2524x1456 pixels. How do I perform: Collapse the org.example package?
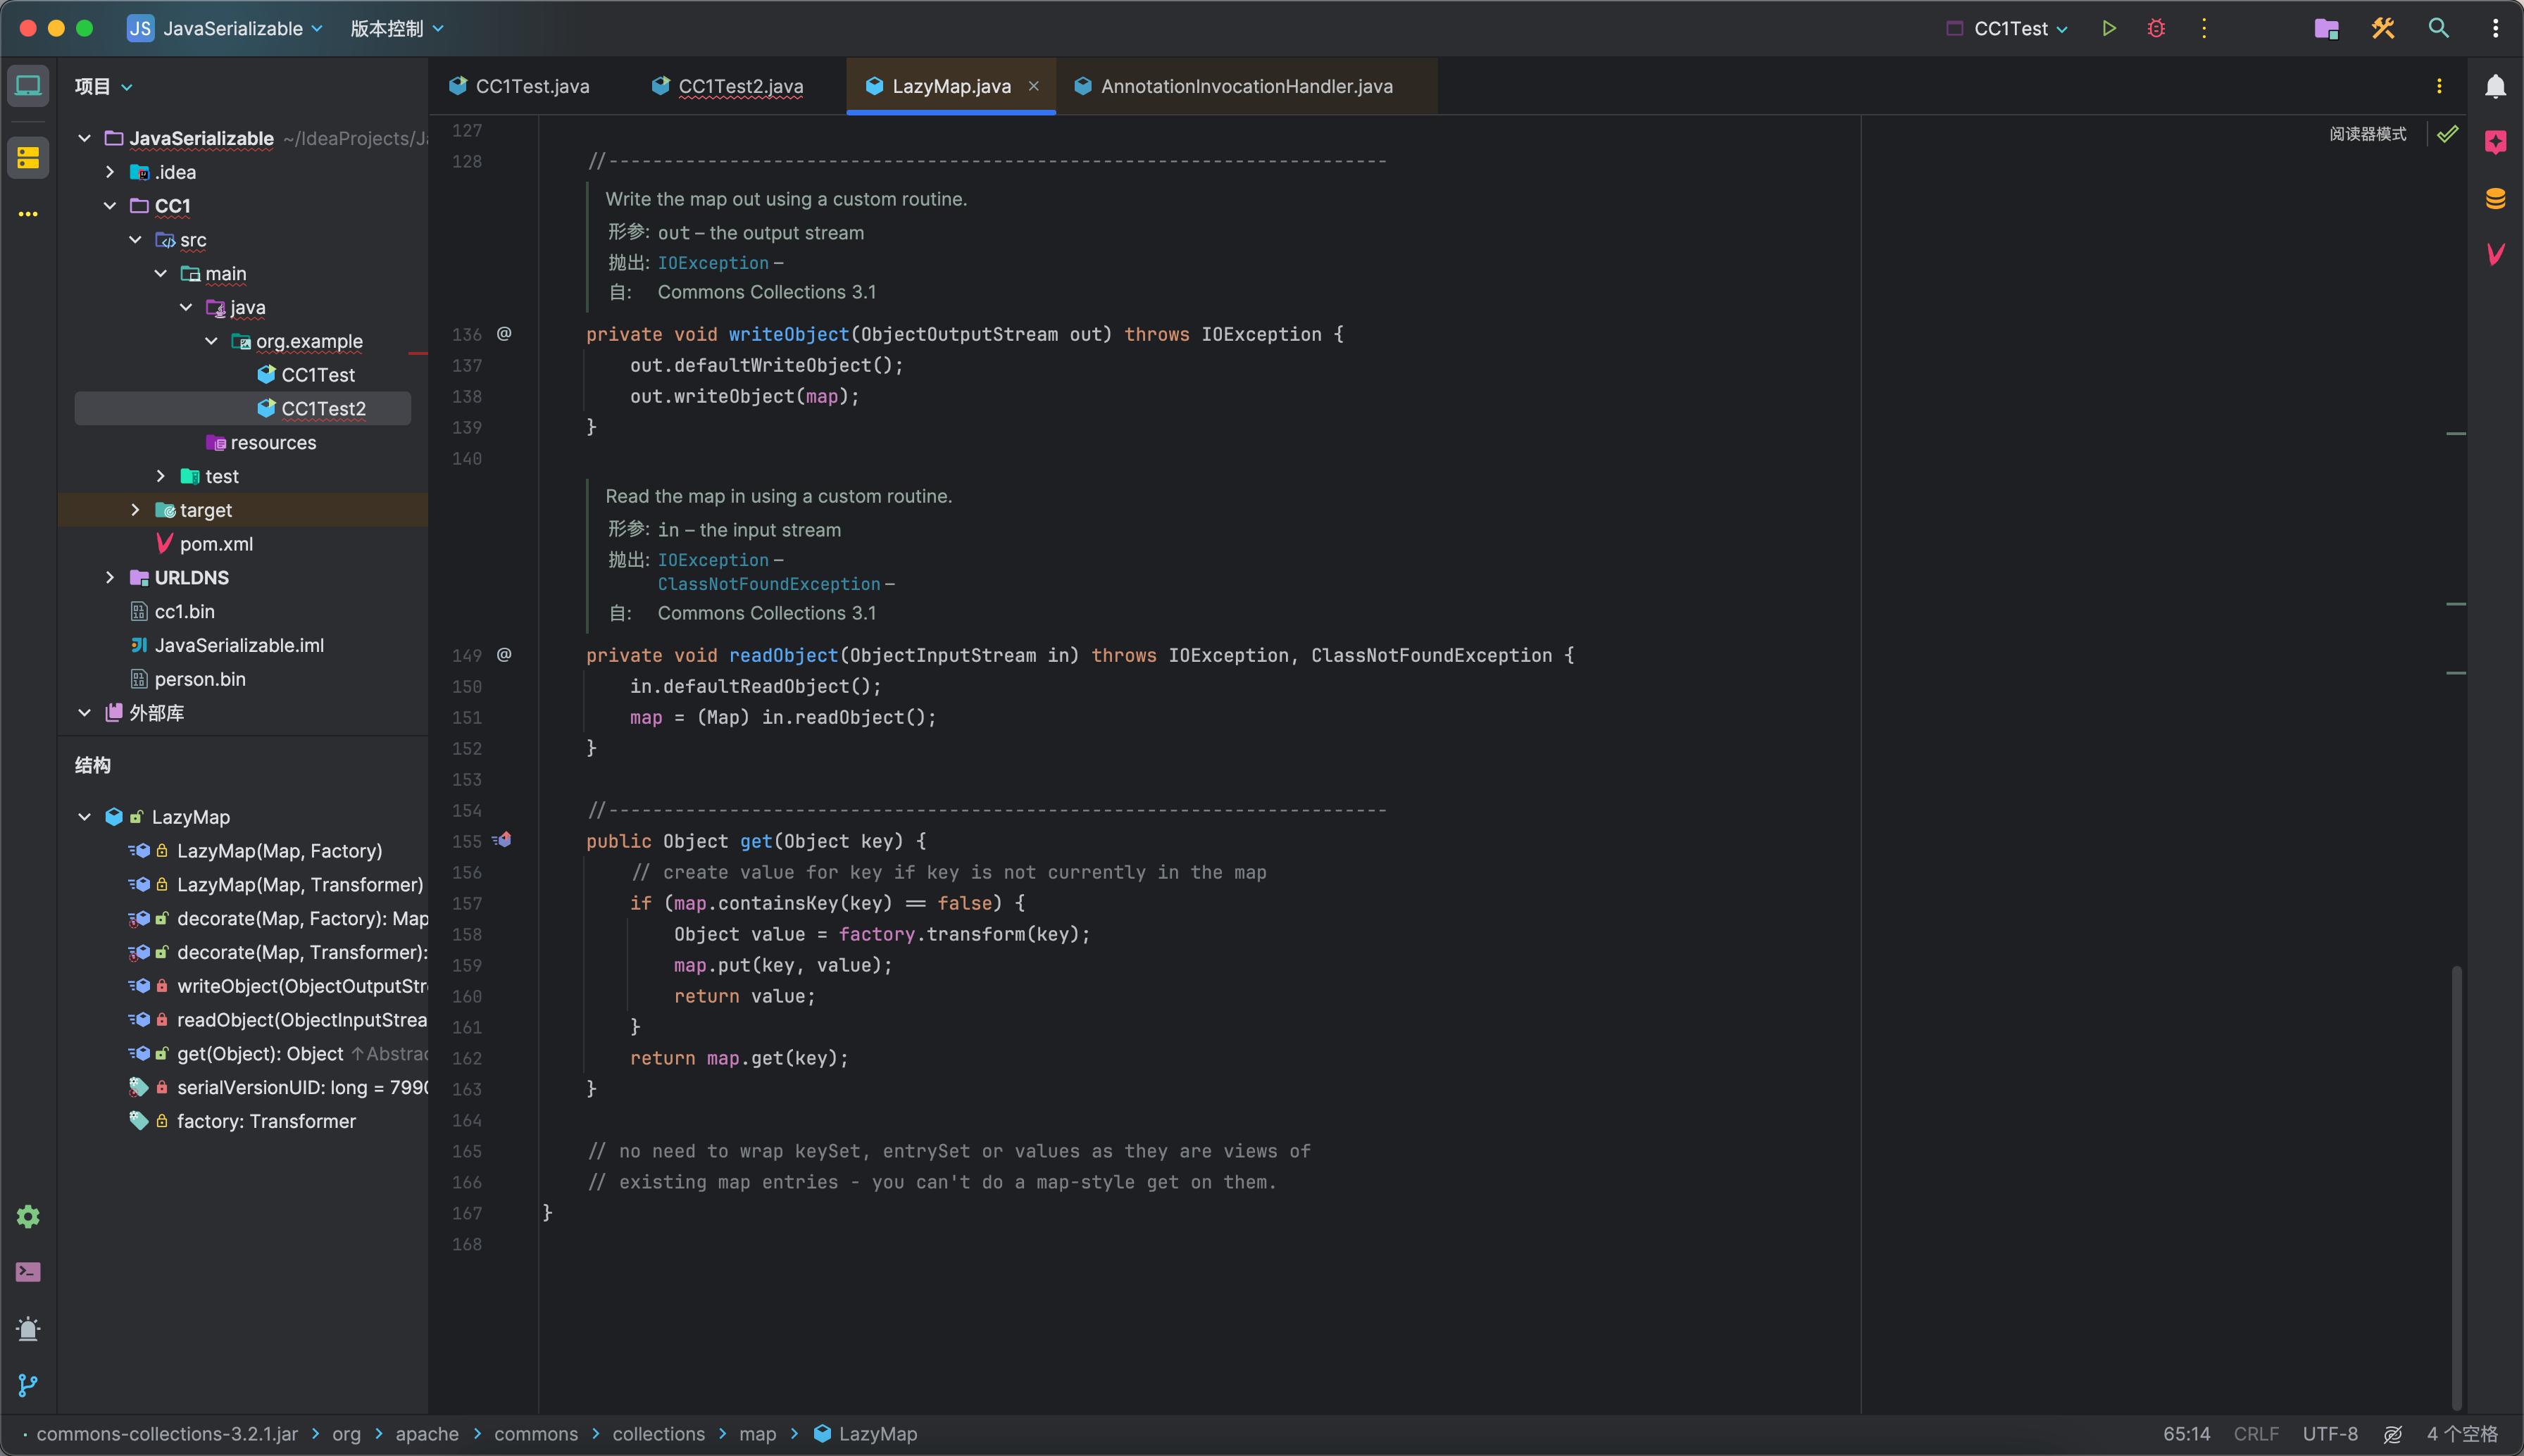click(211, 341)
